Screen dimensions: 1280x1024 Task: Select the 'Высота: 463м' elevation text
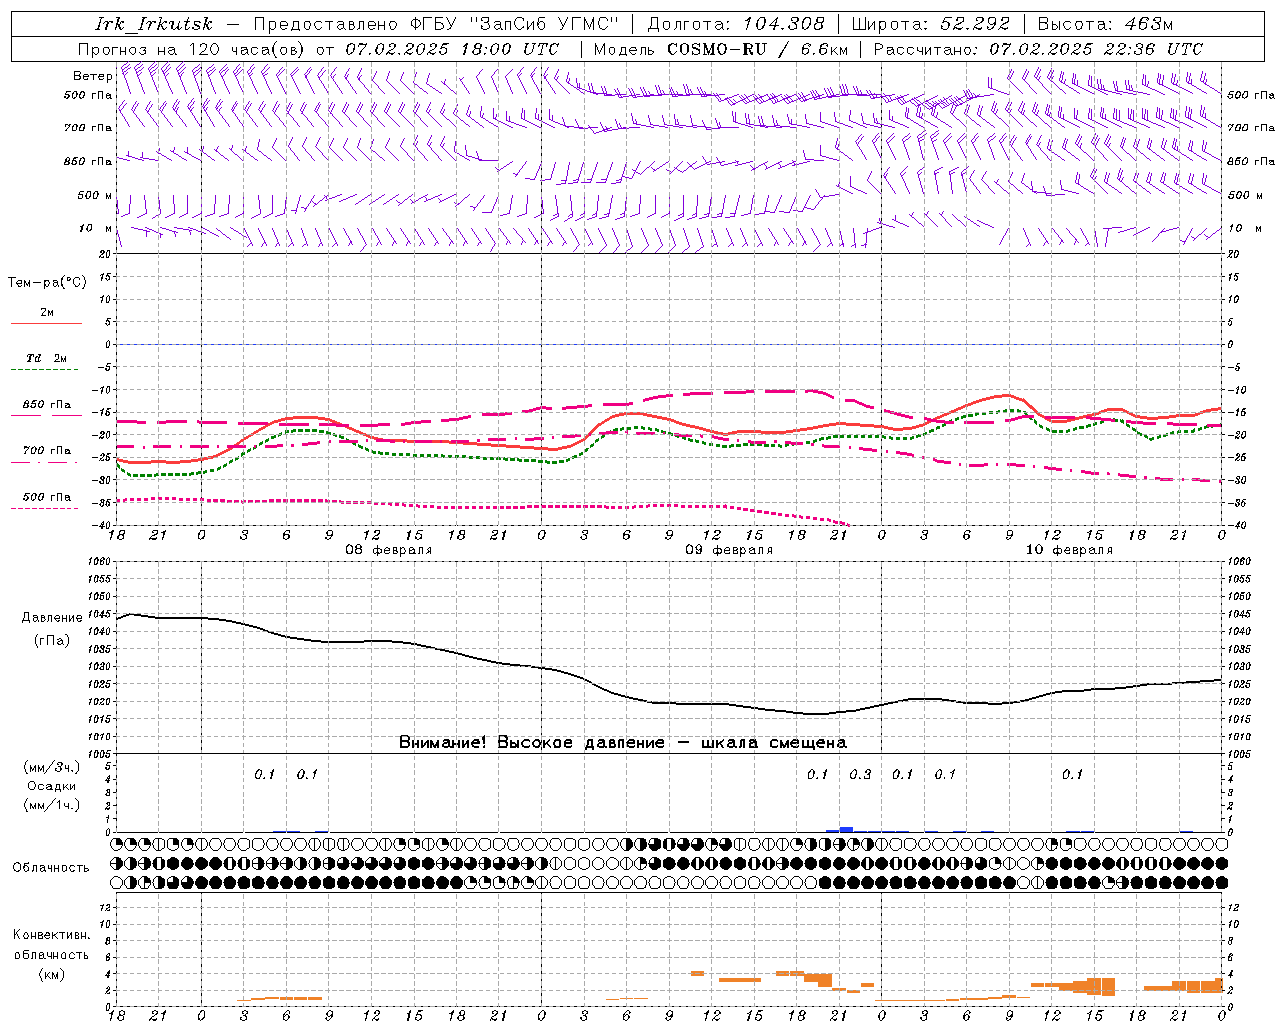(1105, 25)
